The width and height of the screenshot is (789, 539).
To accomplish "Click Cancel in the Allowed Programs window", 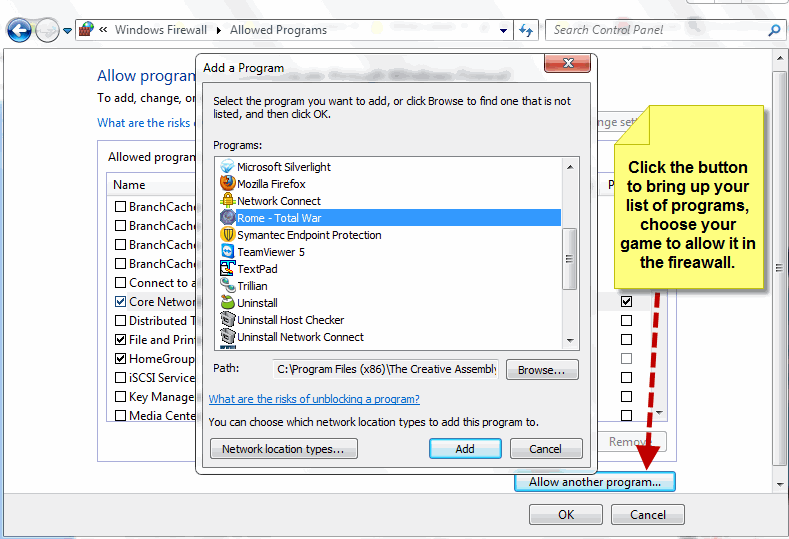I will [x=648, y=514].
